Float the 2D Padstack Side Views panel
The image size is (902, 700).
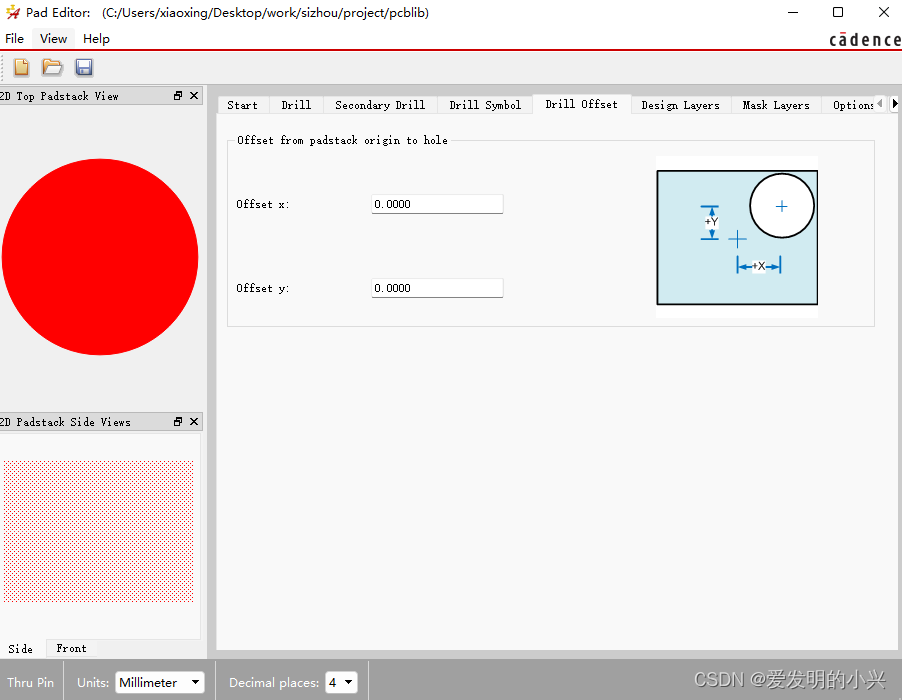point(178,422)
